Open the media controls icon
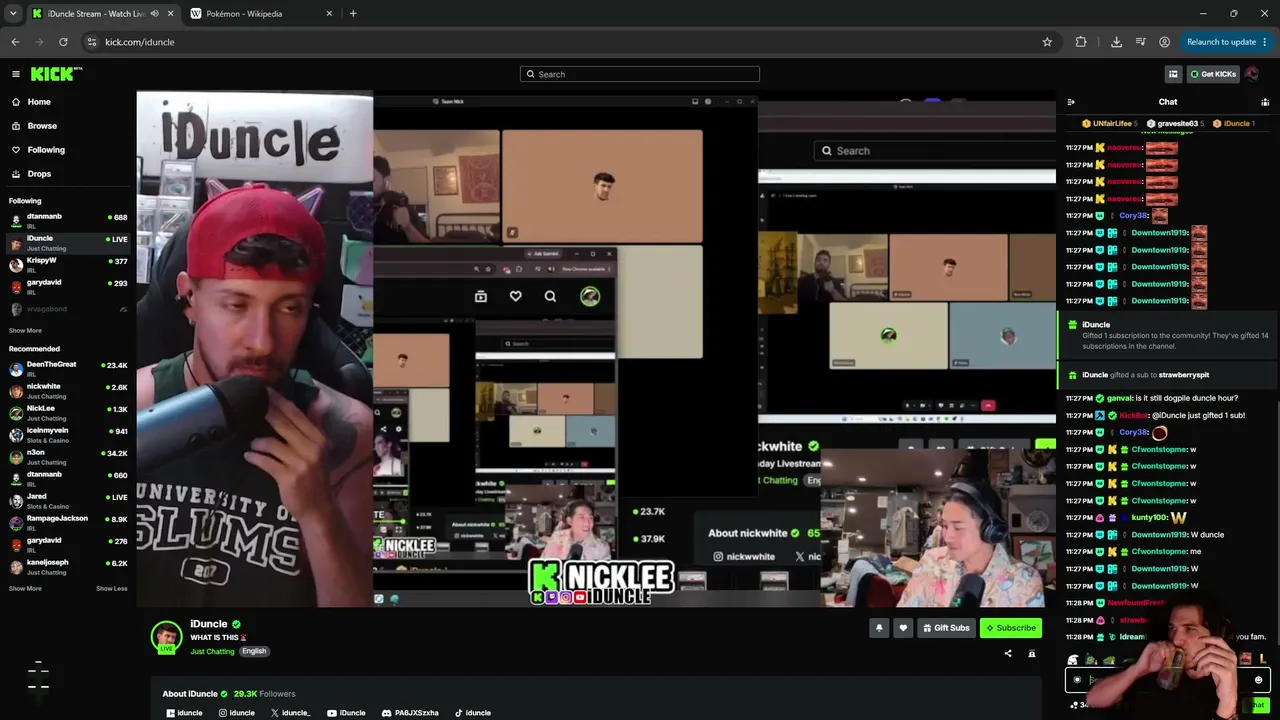Viewport: 1280px width, 720px height. [1140, 42]
